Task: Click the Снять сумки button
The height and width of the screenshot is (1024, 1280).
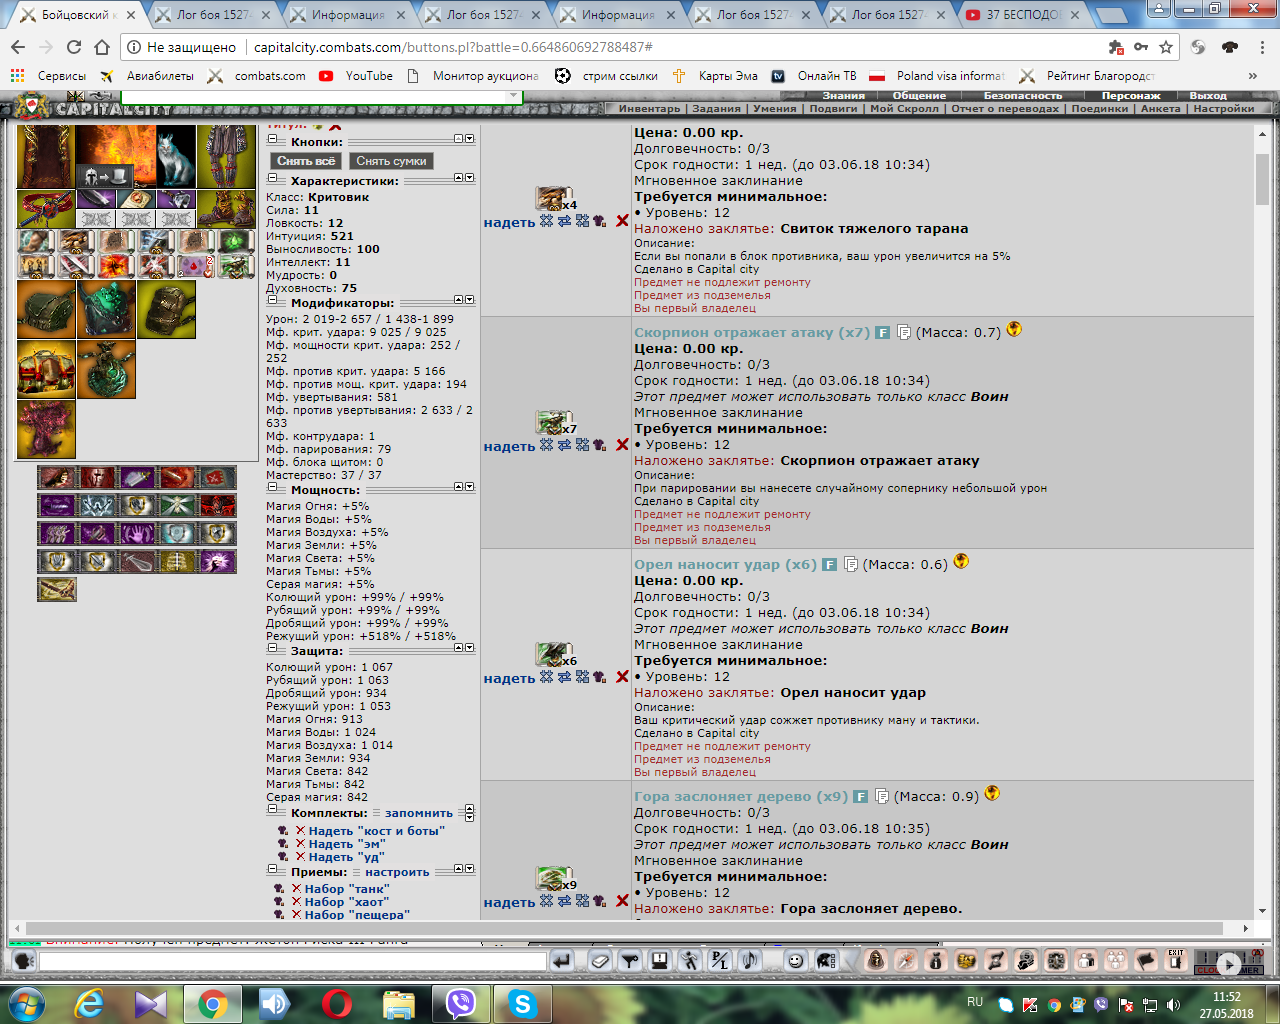Action: [391, 161]
